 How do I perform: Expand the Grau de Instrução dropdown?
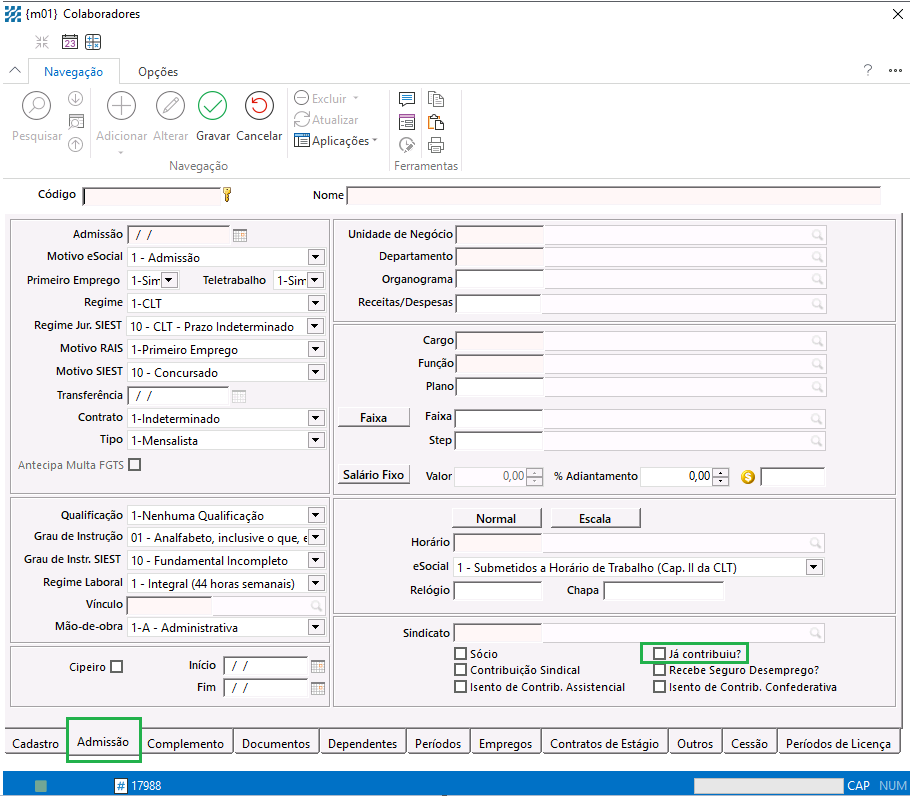coord(316,537)
